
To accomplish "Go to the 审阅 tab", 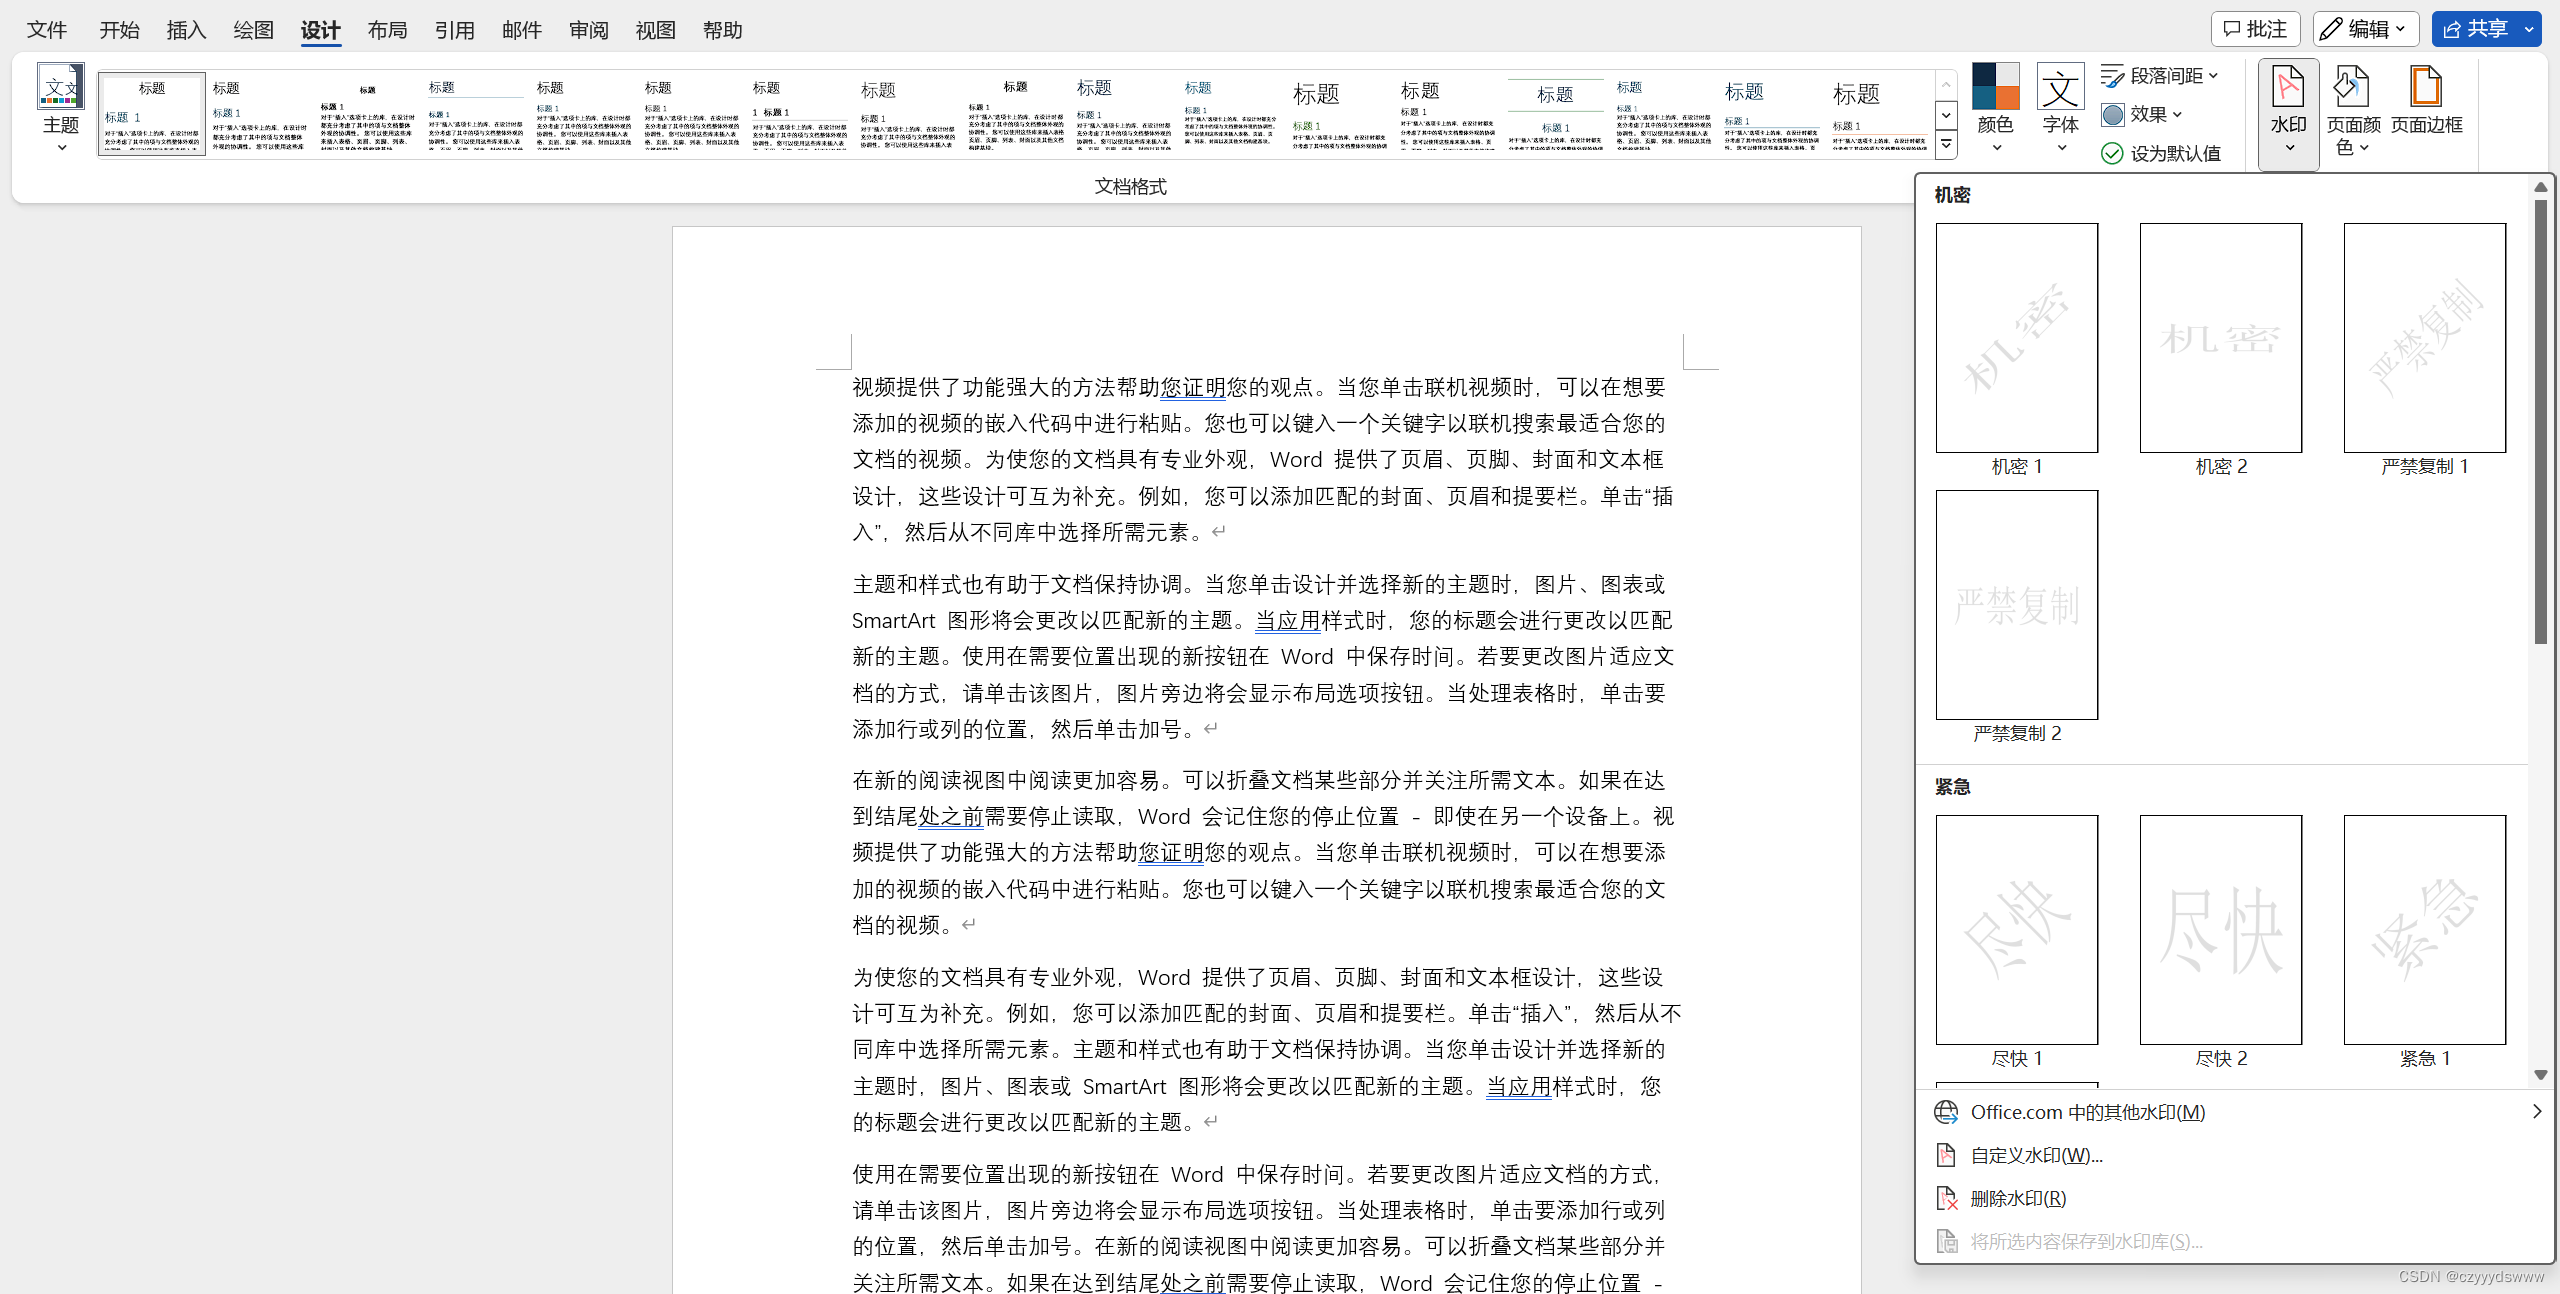I will [588, 30].
